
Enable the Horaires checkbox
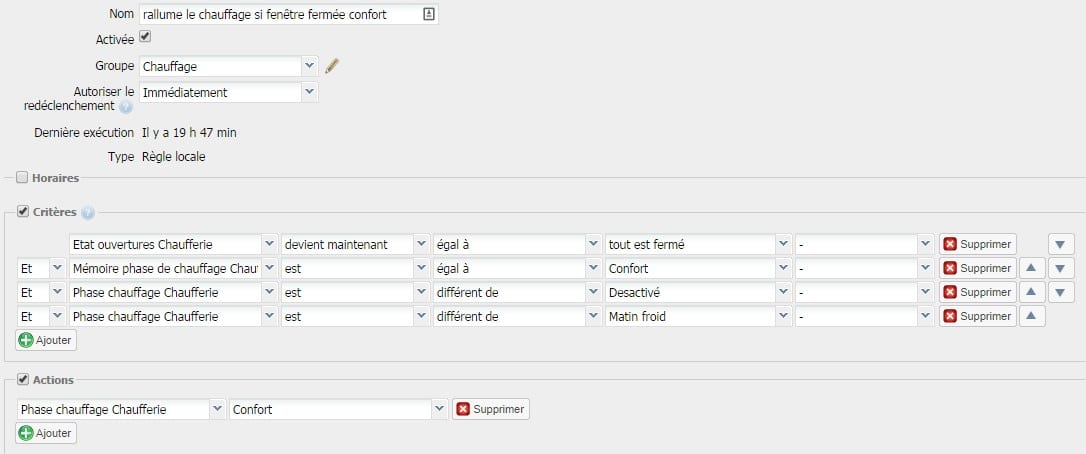(x=22, y=177)
